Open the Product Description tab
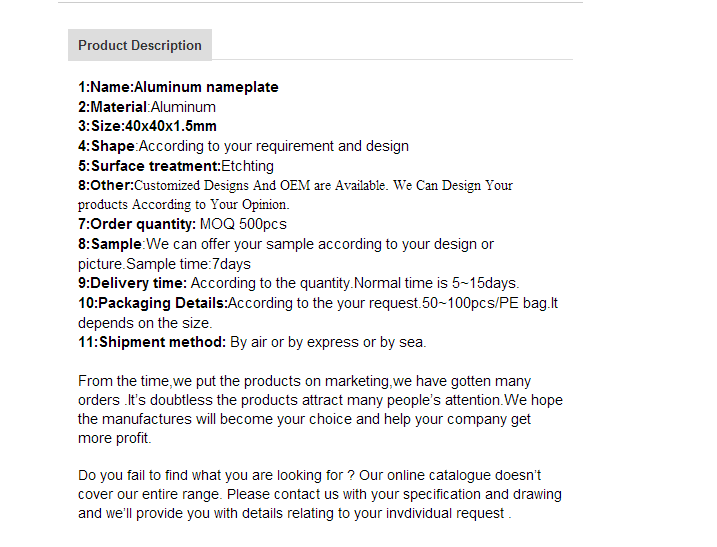717x547 pixels. [x=140, y=45]
